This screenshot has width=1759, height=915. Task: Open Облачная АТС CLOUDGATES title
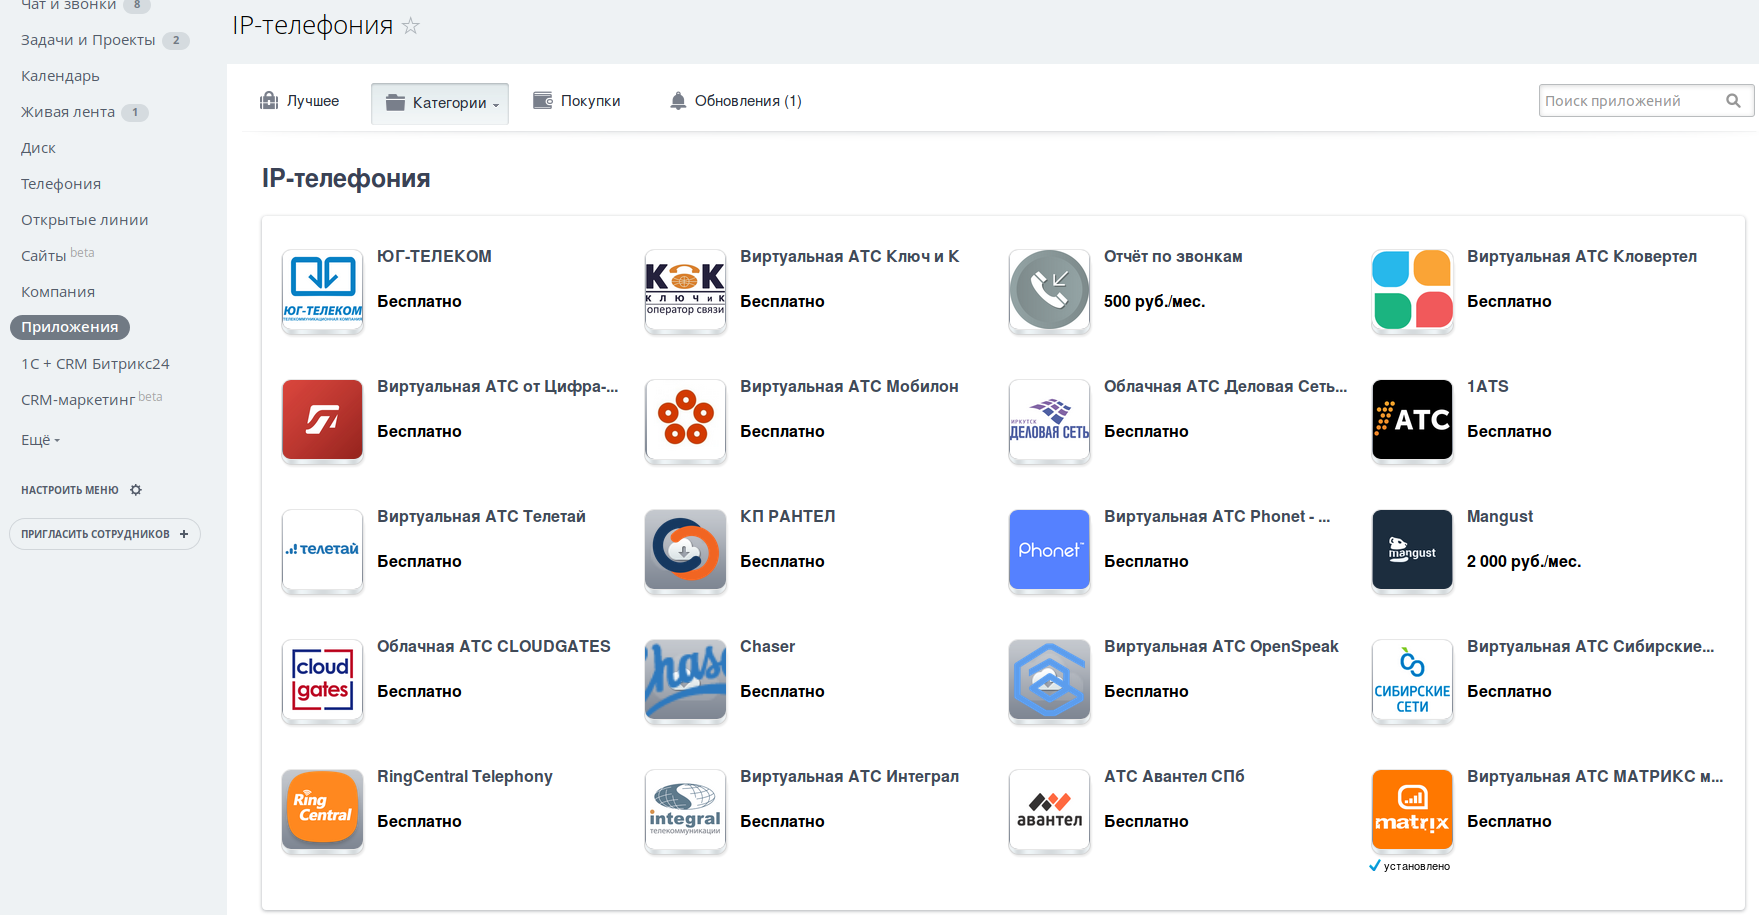(x=494, y=646)
